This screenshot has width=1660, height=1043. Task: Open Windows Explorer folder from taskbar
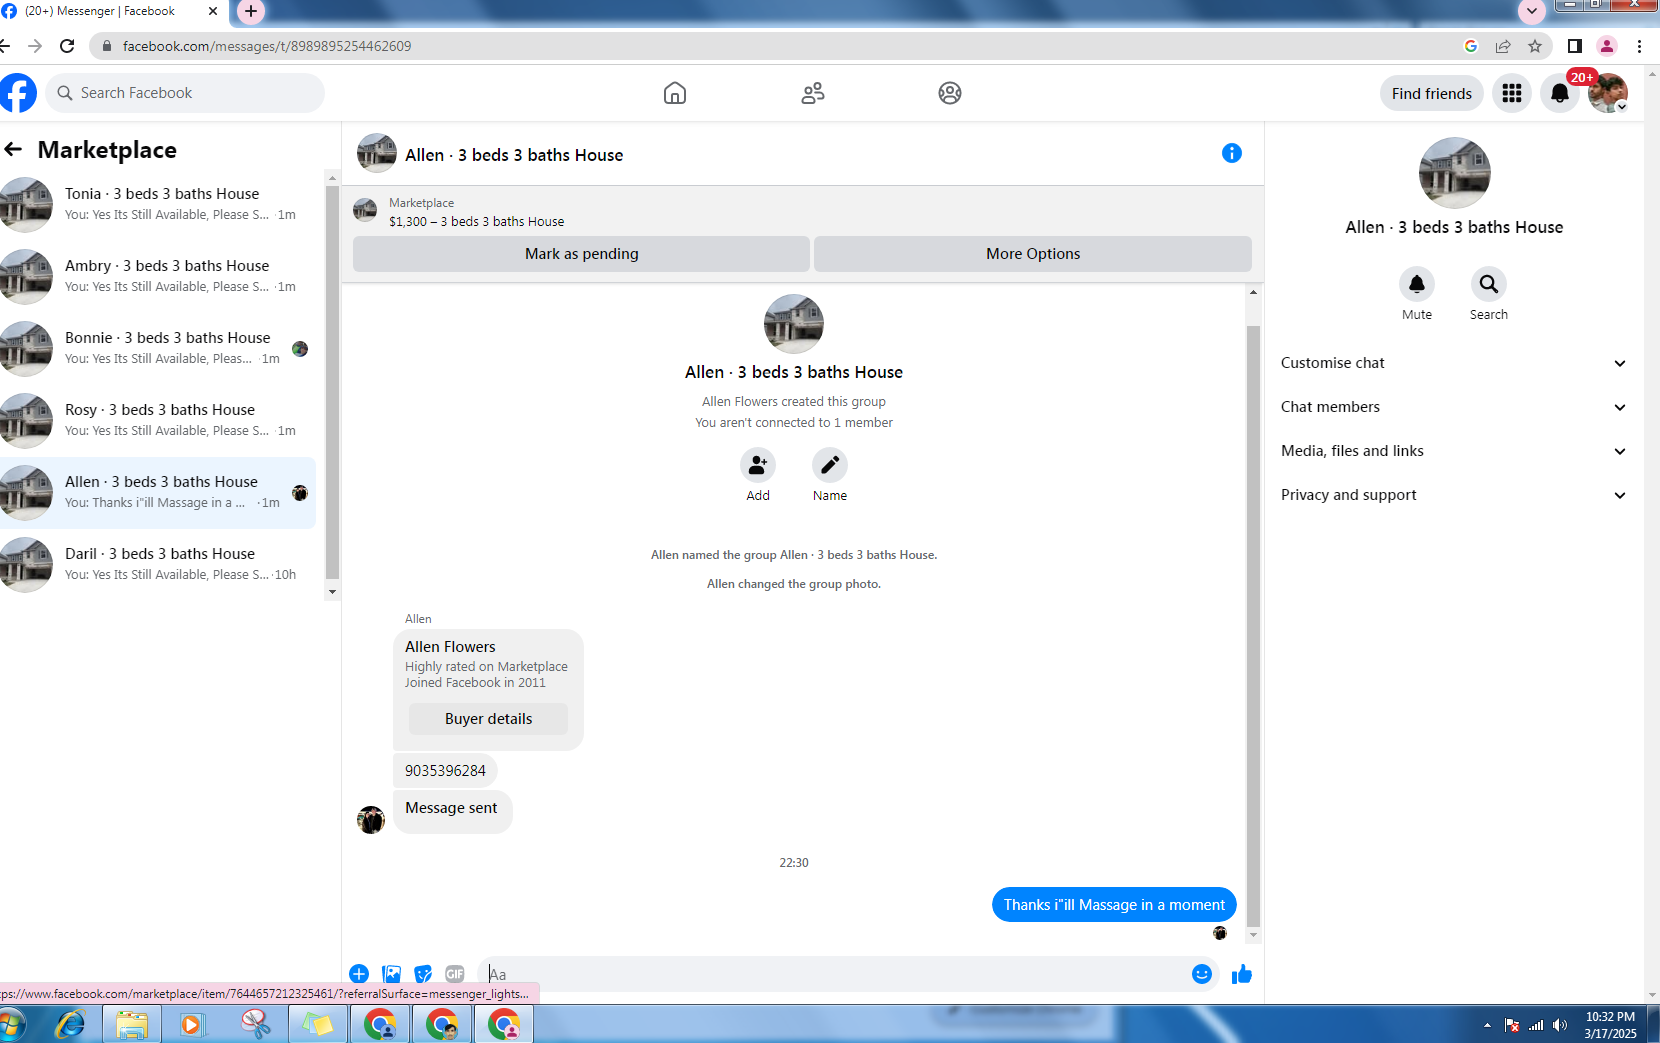click(x=131, y=1025)
